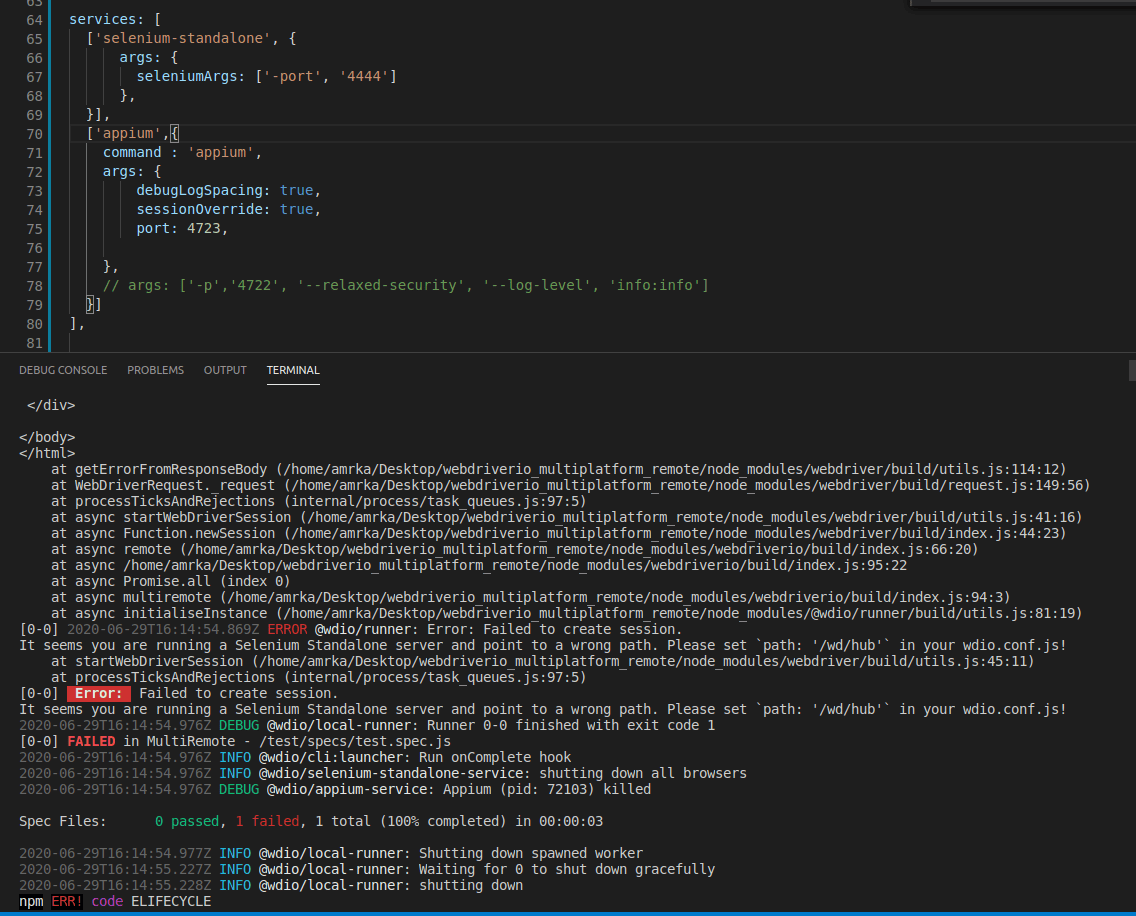Click the 'appium' string on line 70
This screenshot has width=1136, height=916.
click(x=128, y=133)
